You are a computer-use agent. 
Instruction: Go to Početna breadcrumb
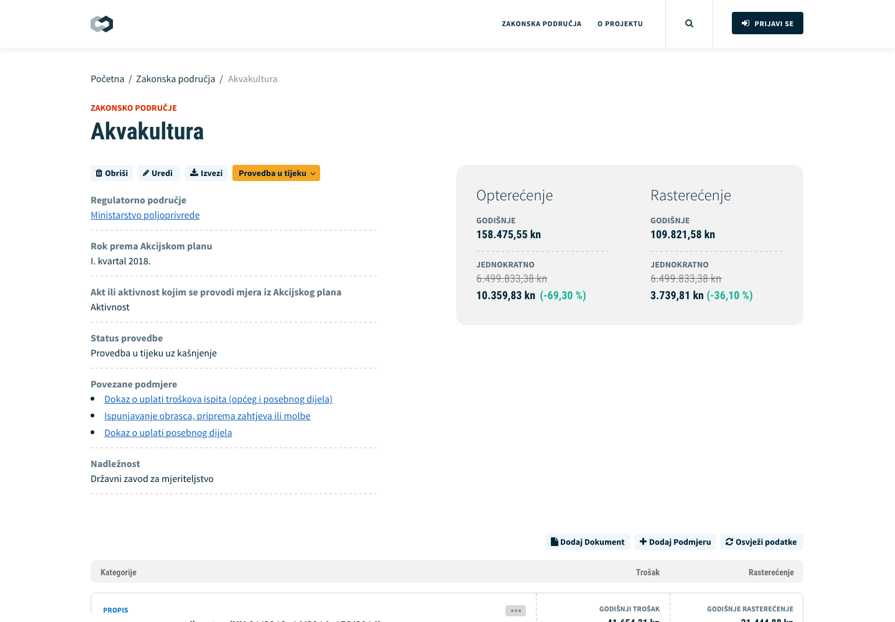107,79
